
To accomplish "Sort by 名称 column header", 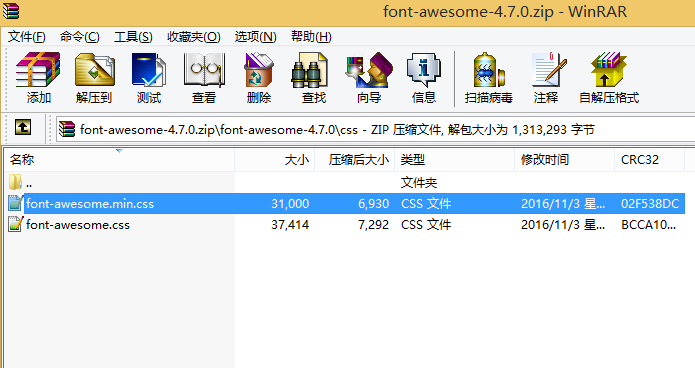I will [119, 160].
